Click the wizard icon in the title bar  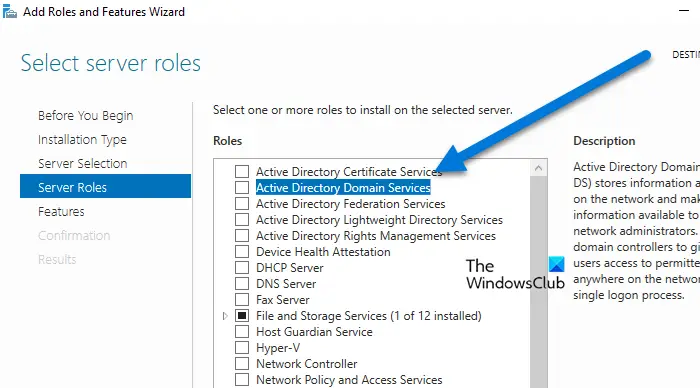coord(9,11)
